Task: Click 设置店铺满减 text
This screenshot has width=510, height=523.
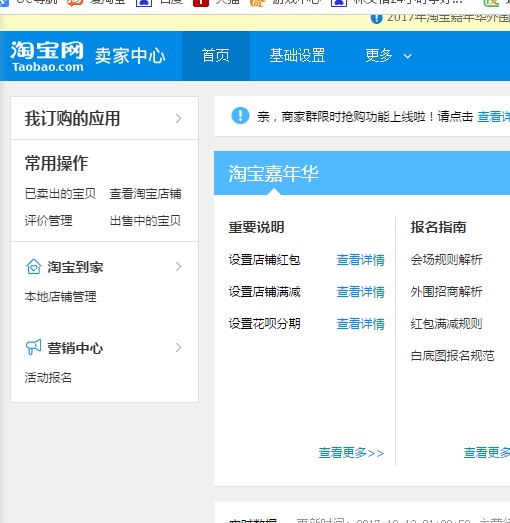Action: click(265, 292)
